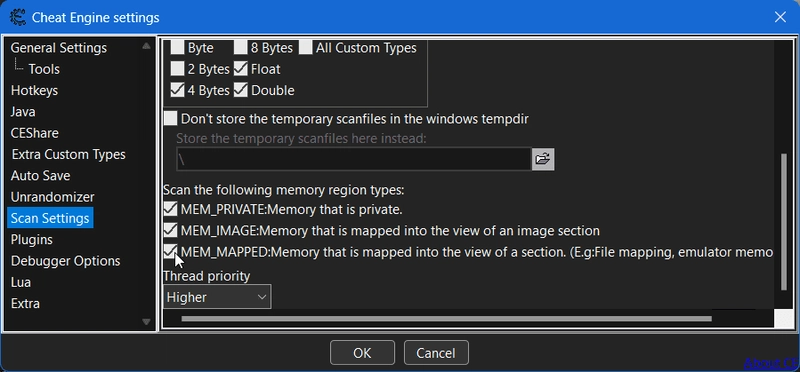The height and width of the screenshot is (372, 800).
Task: Open the About CE link
Action: 772,363
